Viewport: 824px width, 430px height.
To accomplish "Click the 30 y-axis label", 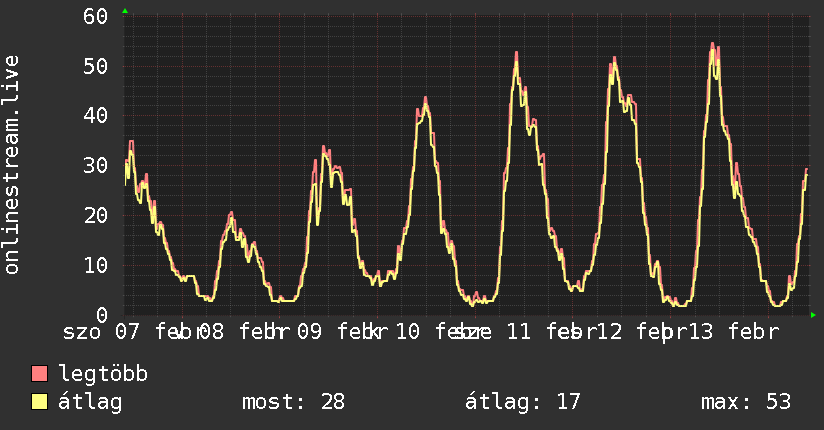I will pos(96,166).
